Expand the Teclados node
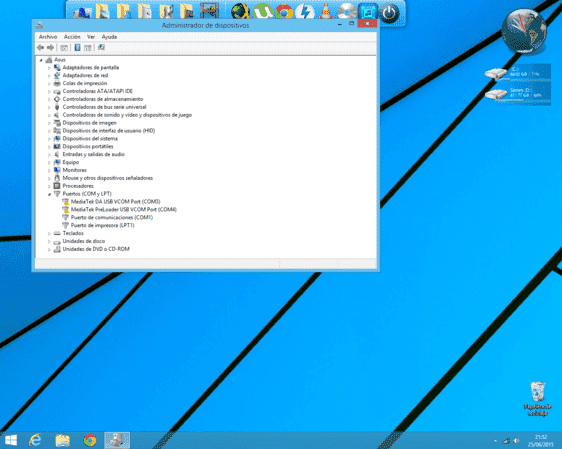Viewport: 562px width, 449px height. [49, 233]
